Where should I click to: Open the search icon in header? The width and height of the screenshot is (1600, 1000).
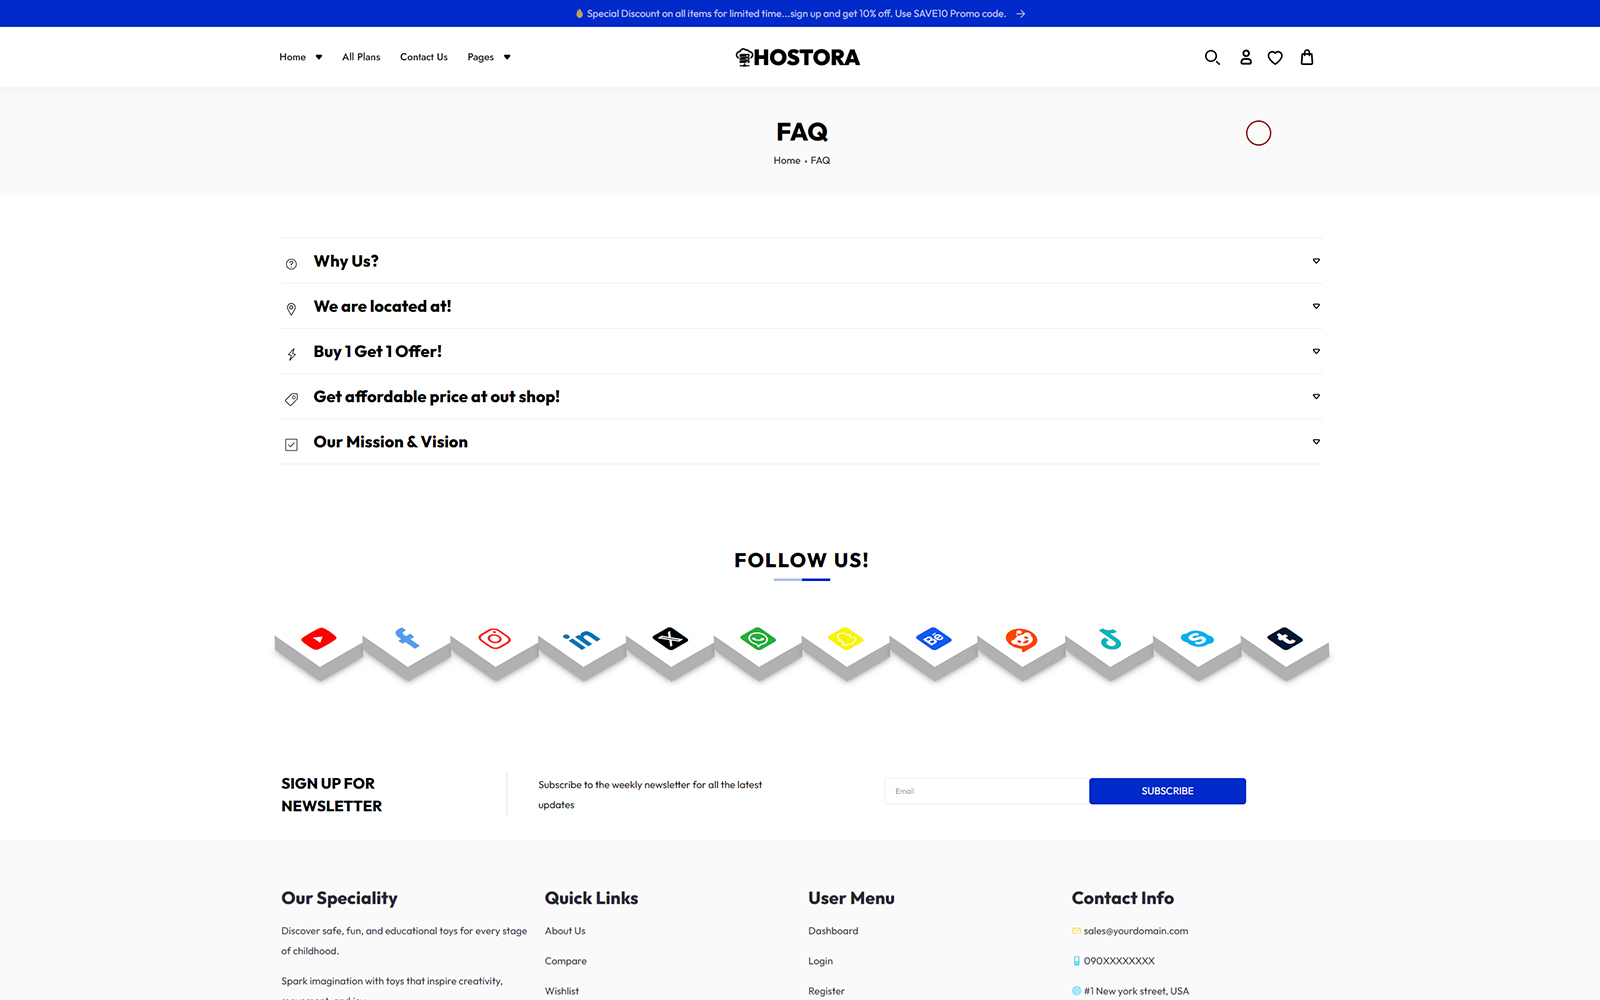click(1212, 58)
